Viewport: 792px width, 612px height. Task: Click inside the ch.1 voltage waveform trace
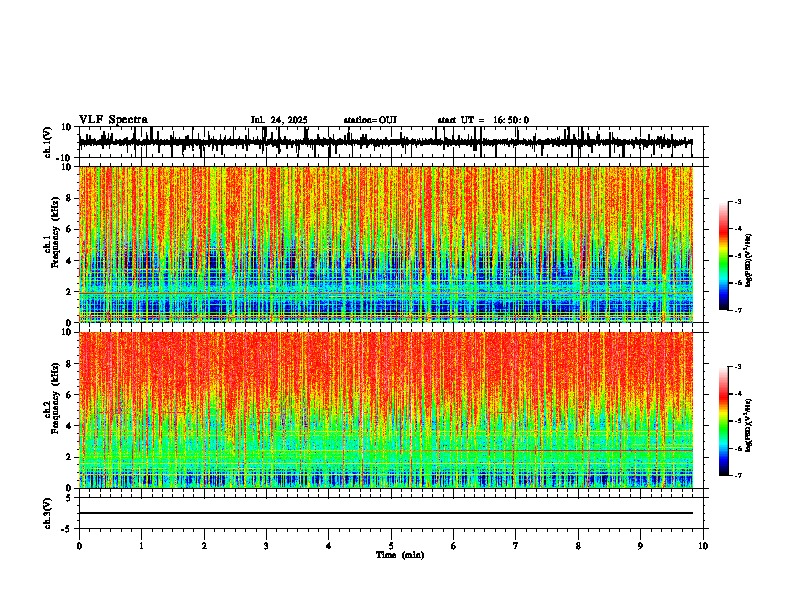pos(386,143)
